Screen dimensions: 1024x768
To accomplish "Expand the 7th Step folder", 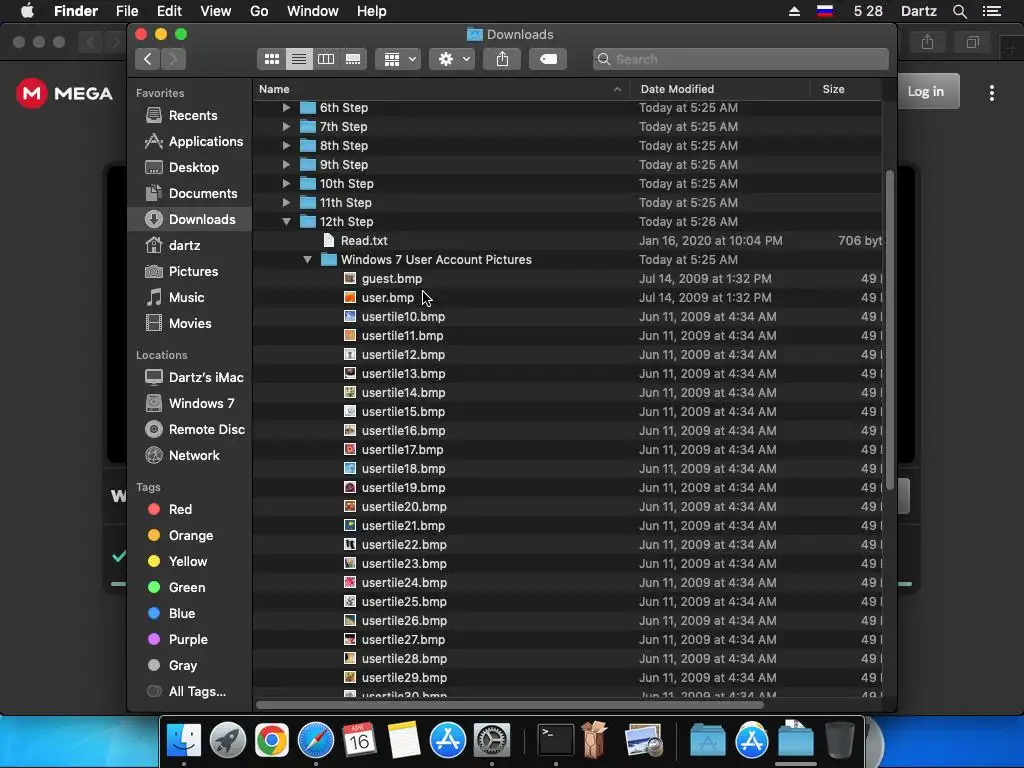I will 286,127.
